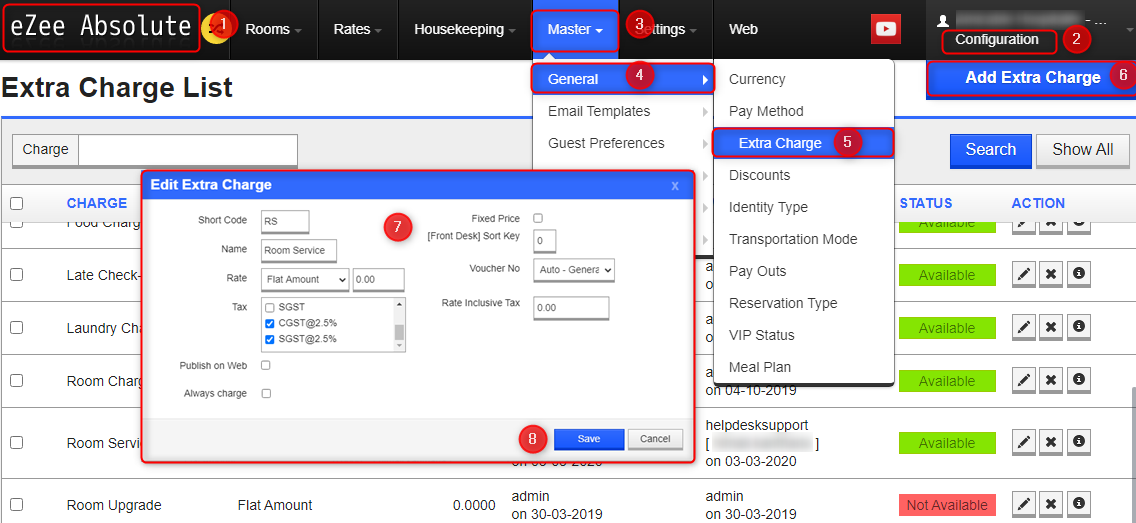Open the Voucher No dropdown

(574, 269)
